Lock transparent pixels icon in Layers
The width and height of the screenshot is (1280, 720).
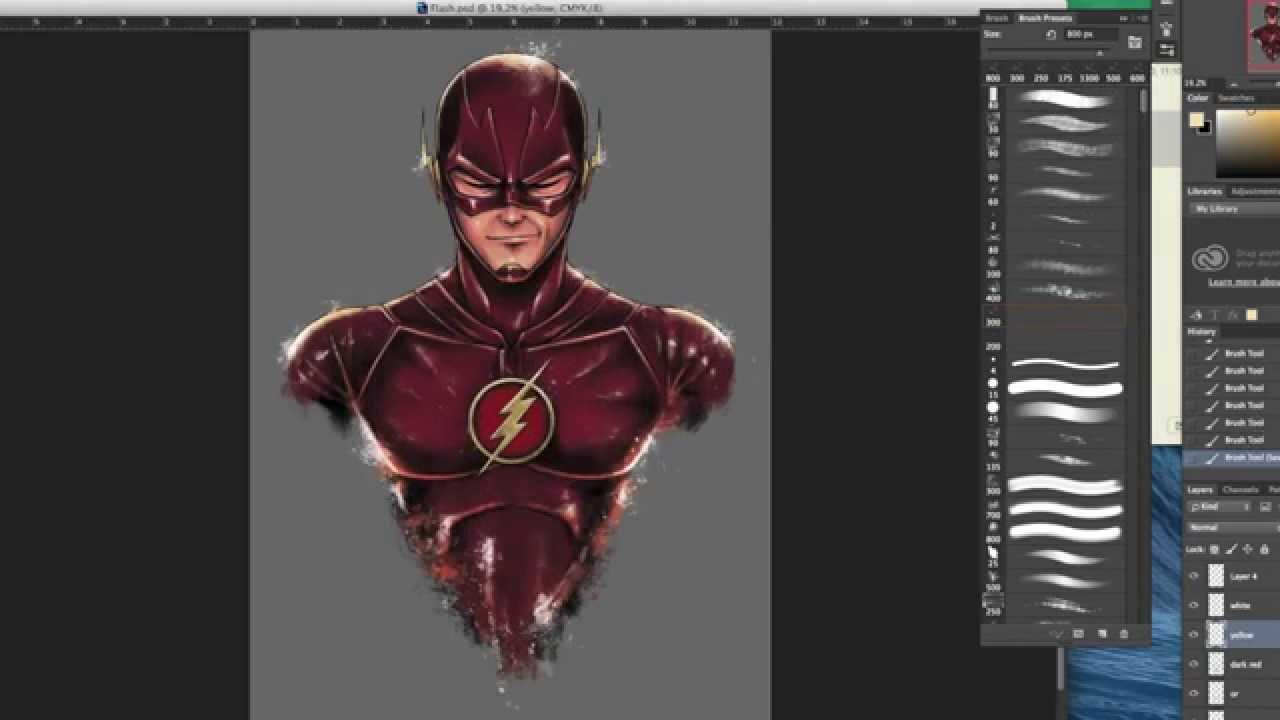(x=1214, y=549)
